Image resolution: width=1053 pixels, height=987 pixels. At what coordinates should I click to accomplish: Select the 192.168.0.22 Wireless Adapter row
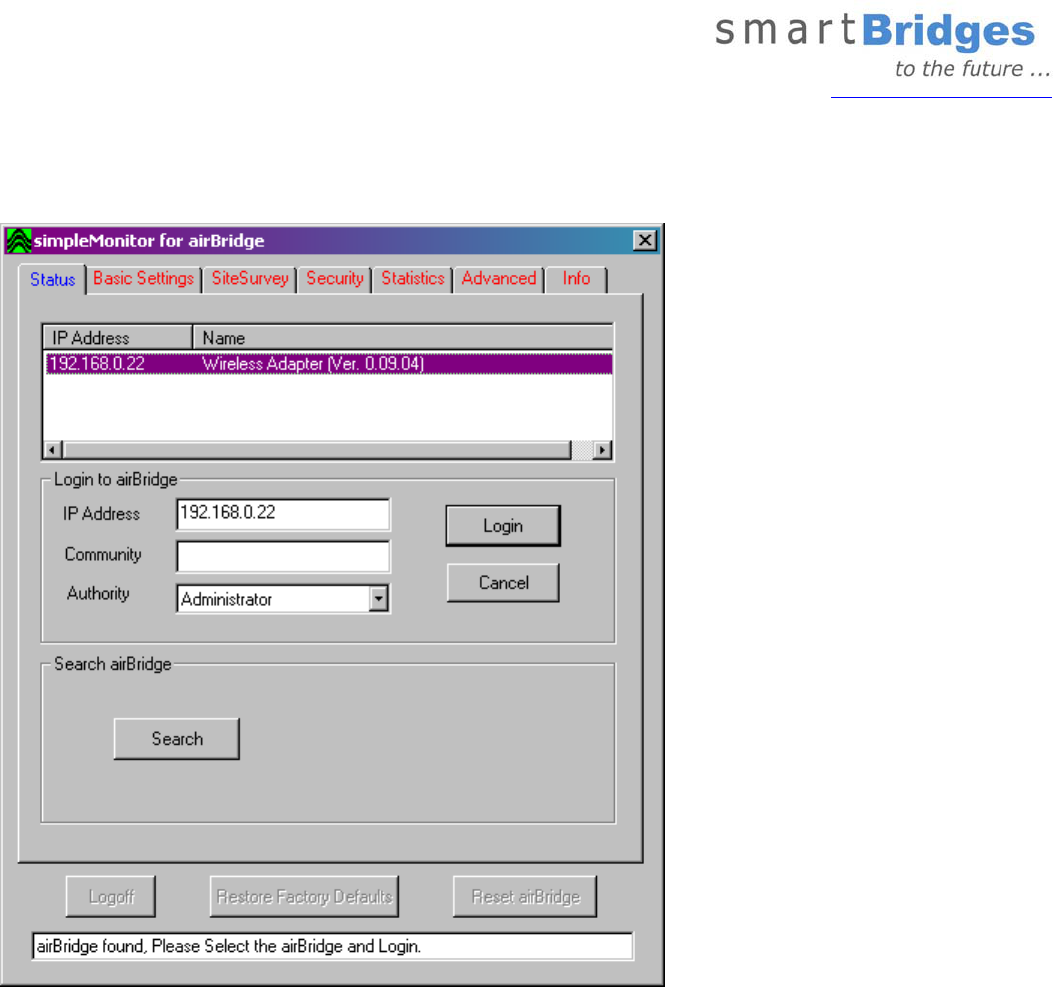point(328,364)
